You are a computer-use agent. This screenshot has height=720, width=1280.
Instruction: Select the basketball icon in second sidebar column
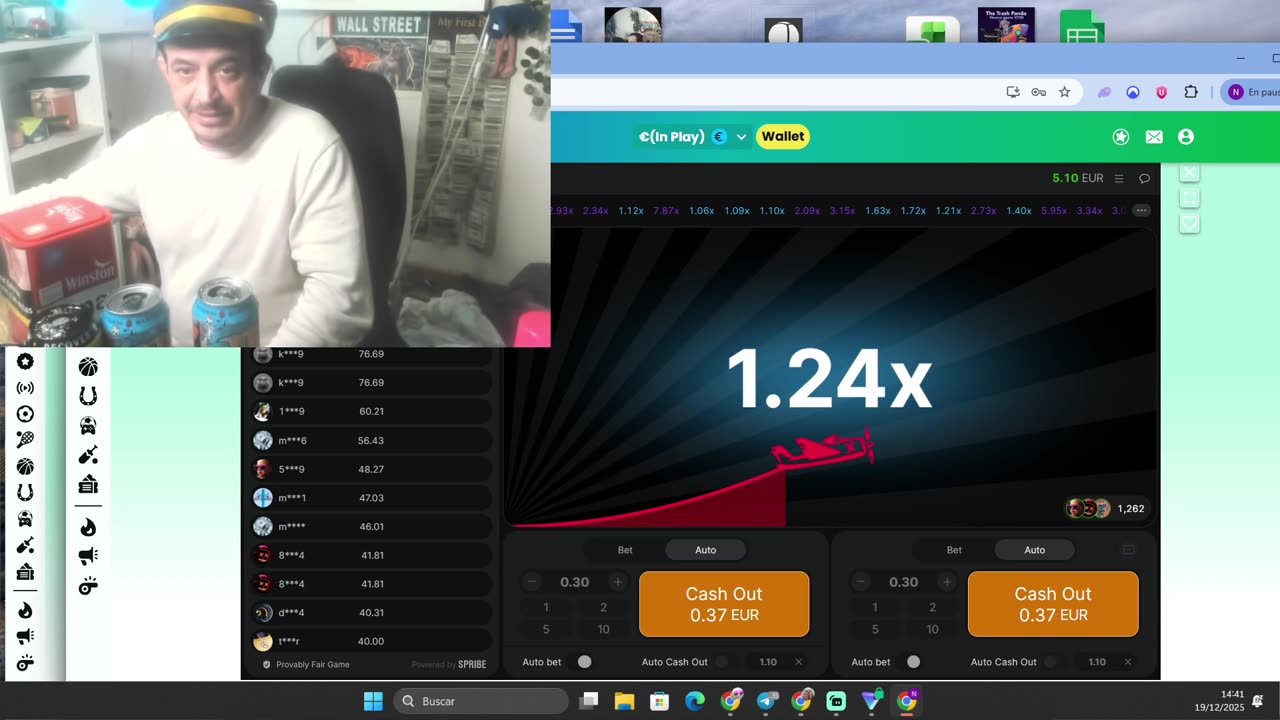click(88, 367)
